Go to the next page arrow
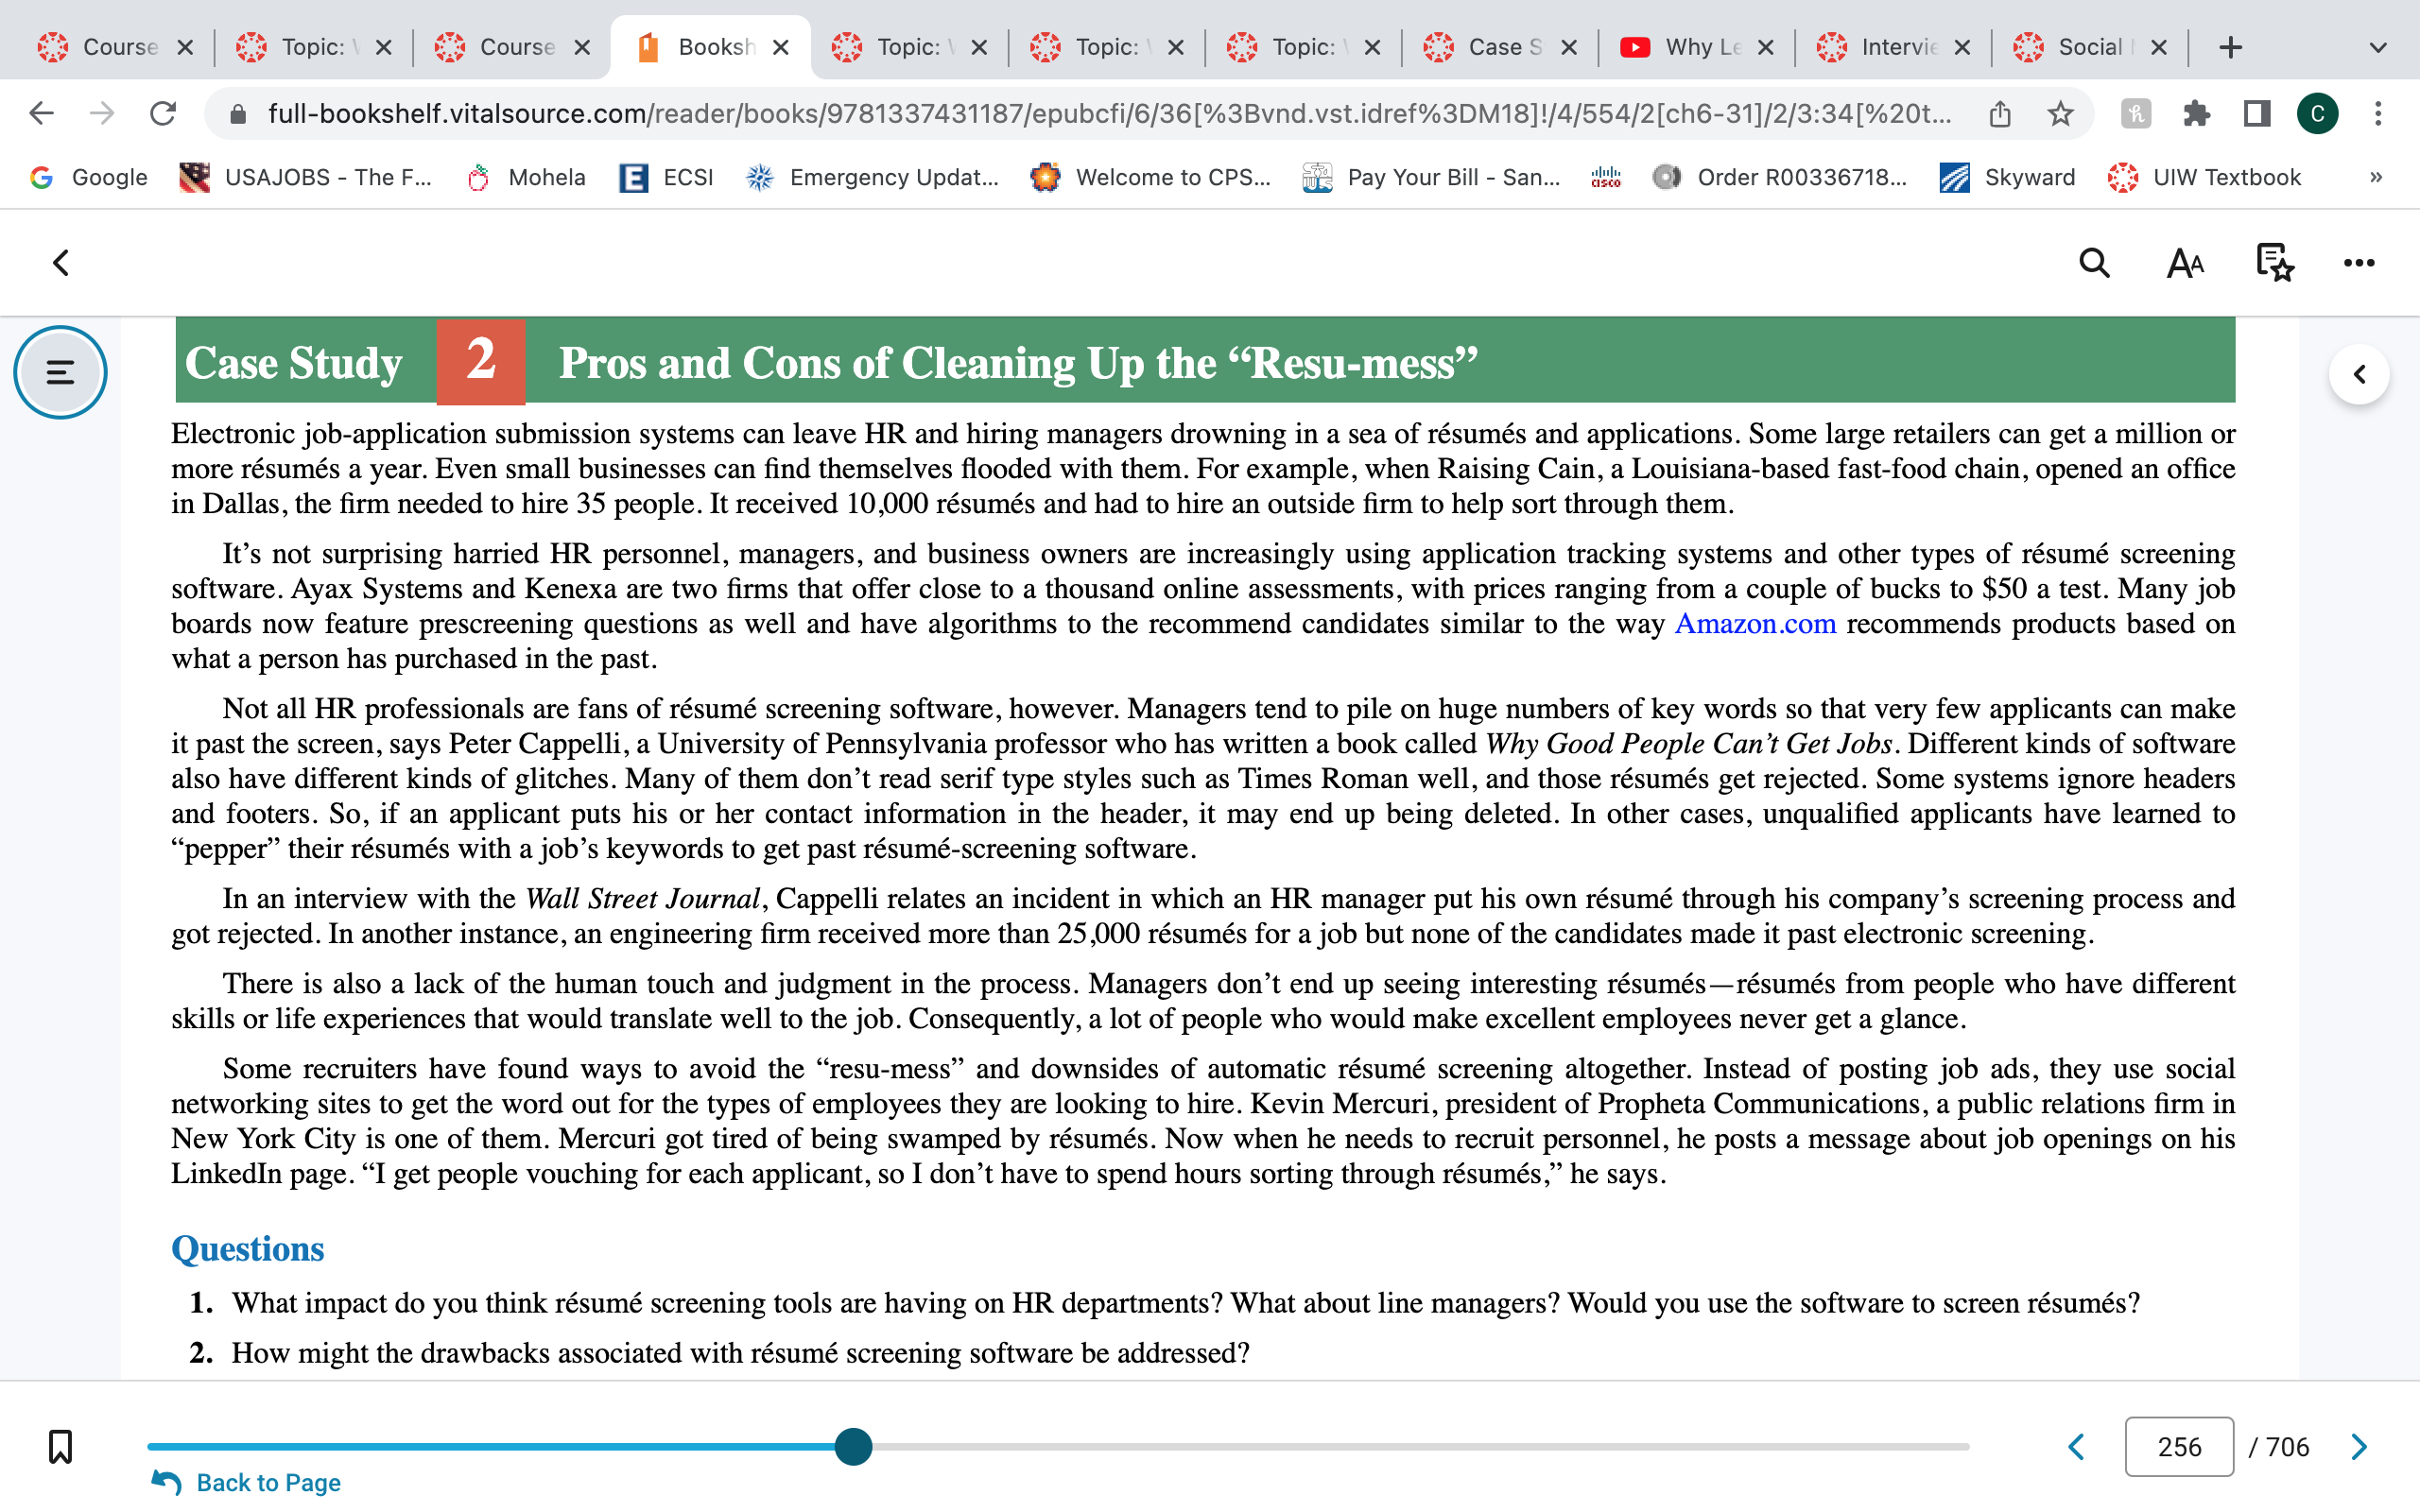2420x1512 pixels. (2359, 1446)
